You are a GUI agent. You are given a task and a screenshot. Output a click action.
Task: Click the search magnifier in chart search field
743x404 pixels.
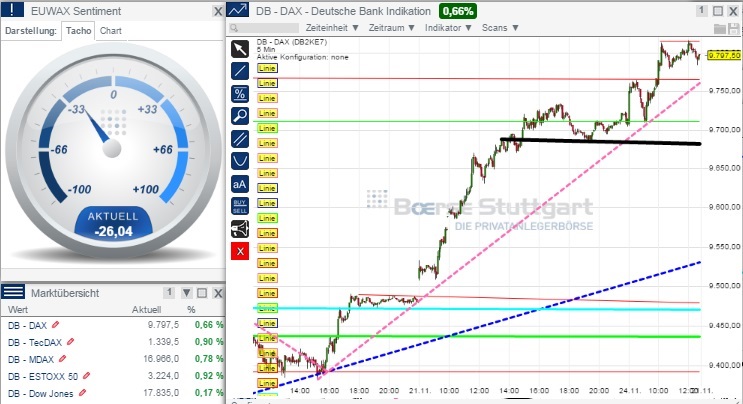234,28
